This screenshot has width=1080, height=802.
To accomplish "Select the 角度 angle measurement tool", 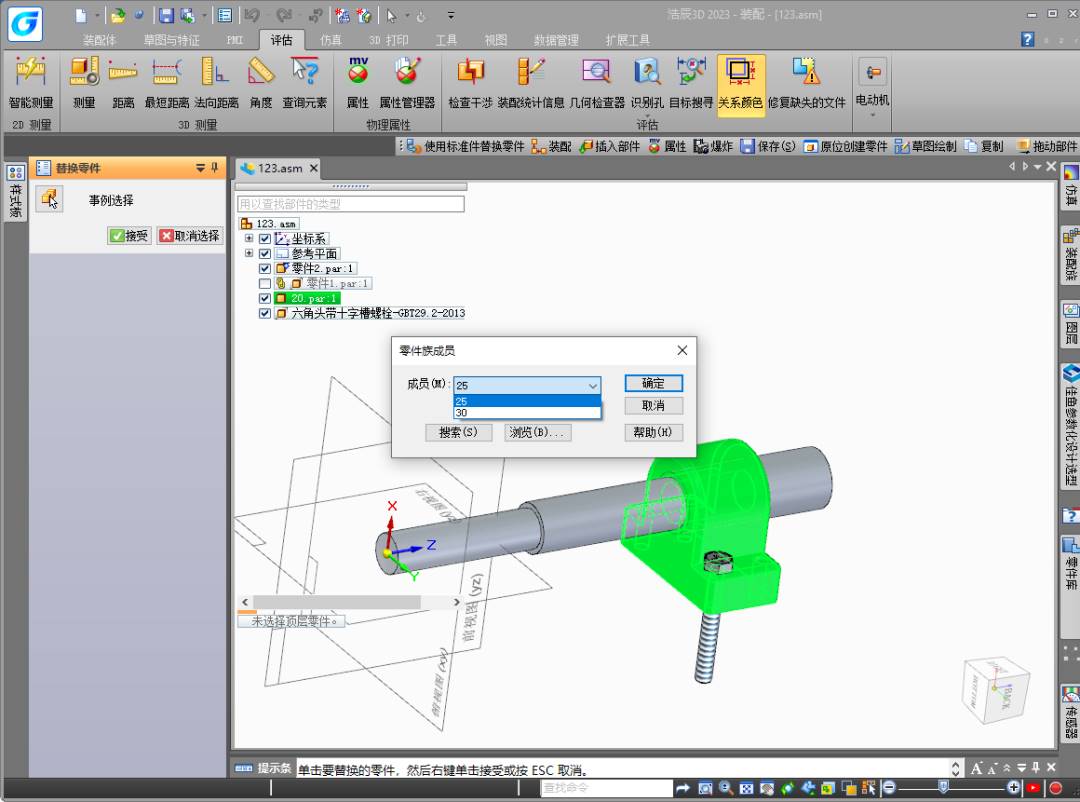I will tap(261, 74).
